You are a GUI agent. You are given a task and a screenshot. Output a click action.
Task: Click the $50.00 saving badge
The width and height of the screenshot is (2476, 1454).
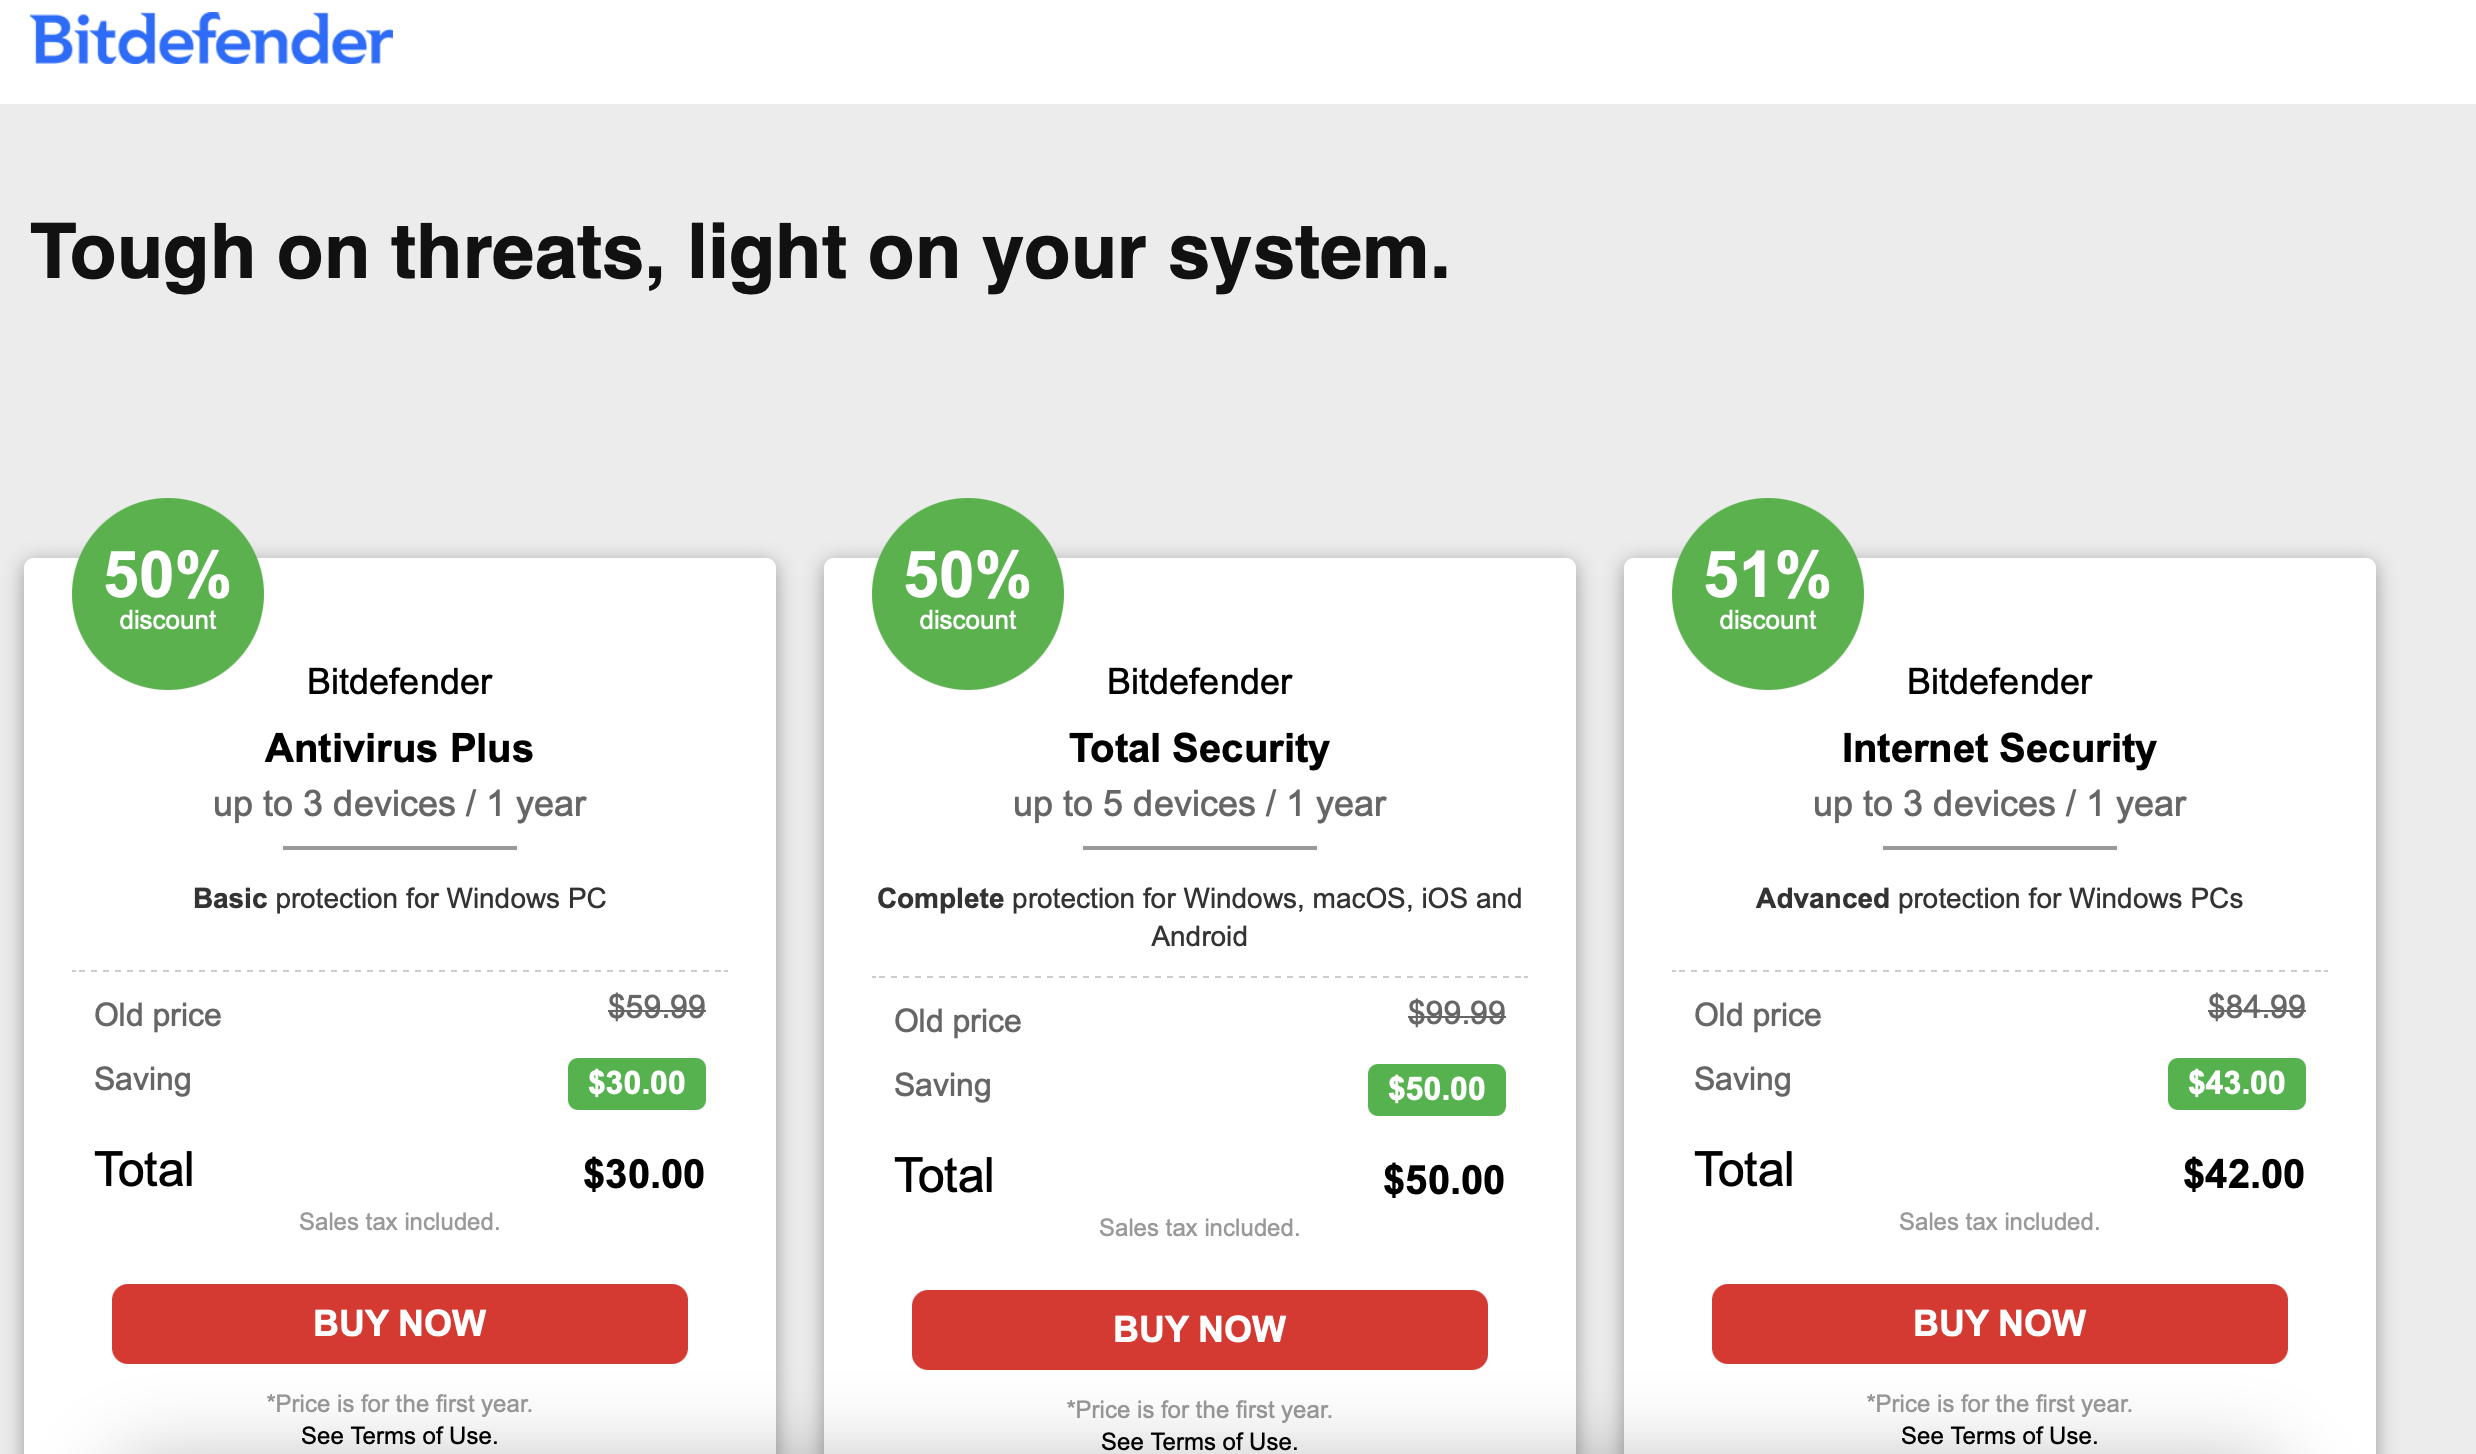pos(1436,1089)
